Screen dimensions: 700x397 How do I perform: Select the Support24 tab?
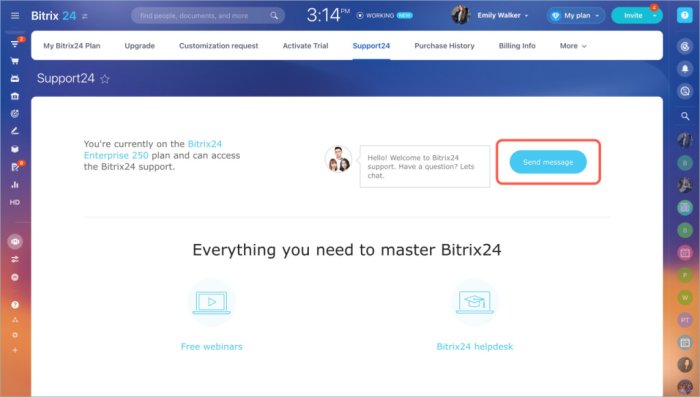(371, 46)
